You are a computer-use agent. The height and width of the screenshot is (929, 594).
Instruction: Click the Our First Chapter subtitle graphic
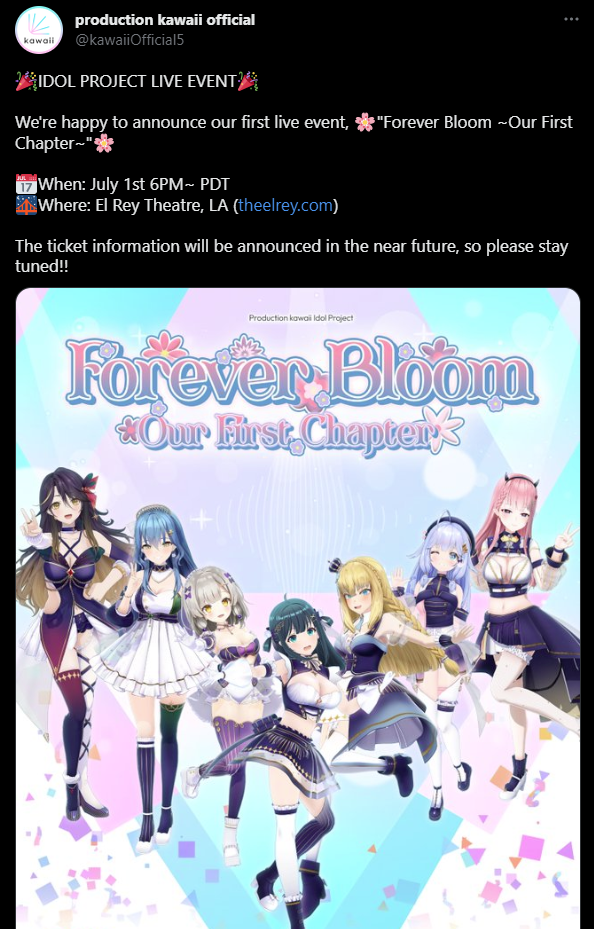289,431
